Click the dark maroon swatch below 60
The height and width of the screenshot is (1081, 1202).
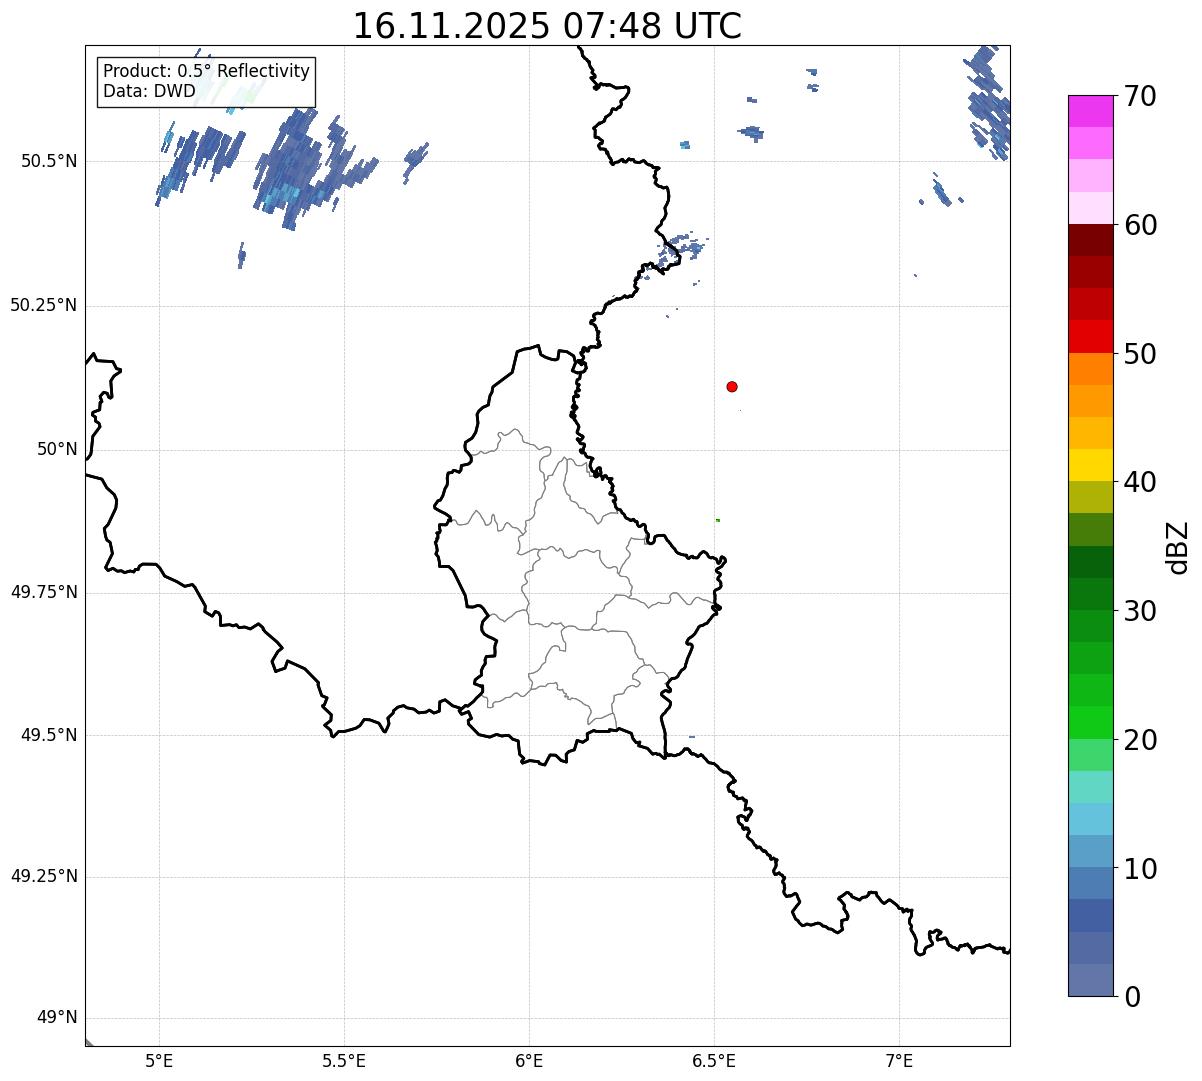(1090, 240)
